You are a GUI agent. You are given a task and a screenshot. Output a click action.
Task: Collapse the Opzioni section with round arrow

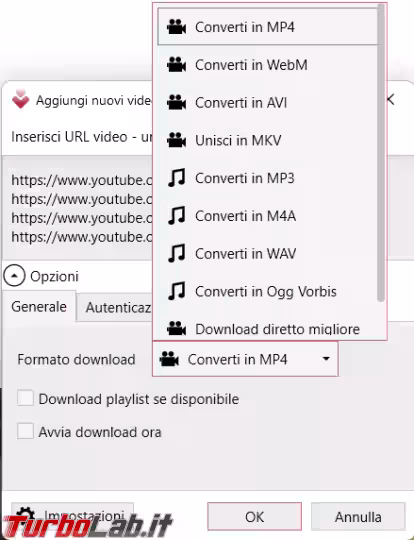coord(14,276)
